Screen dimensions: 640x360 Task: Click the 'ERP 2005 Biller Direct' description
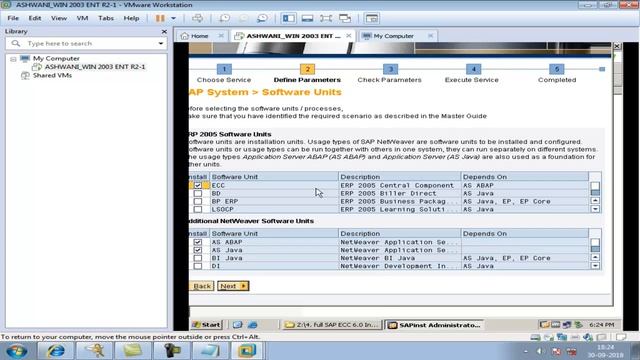coord(388,193)
